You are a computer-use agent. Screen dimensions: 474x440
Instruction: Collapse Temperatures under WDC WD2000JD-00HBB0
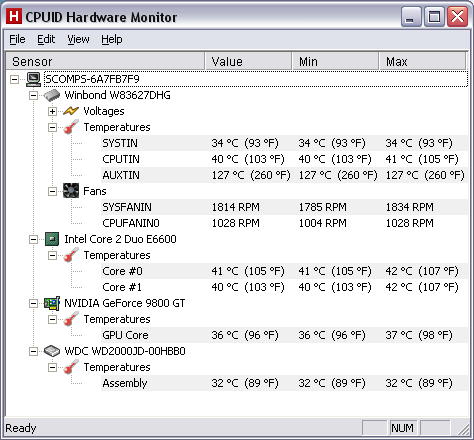click(x=52, y=367)
